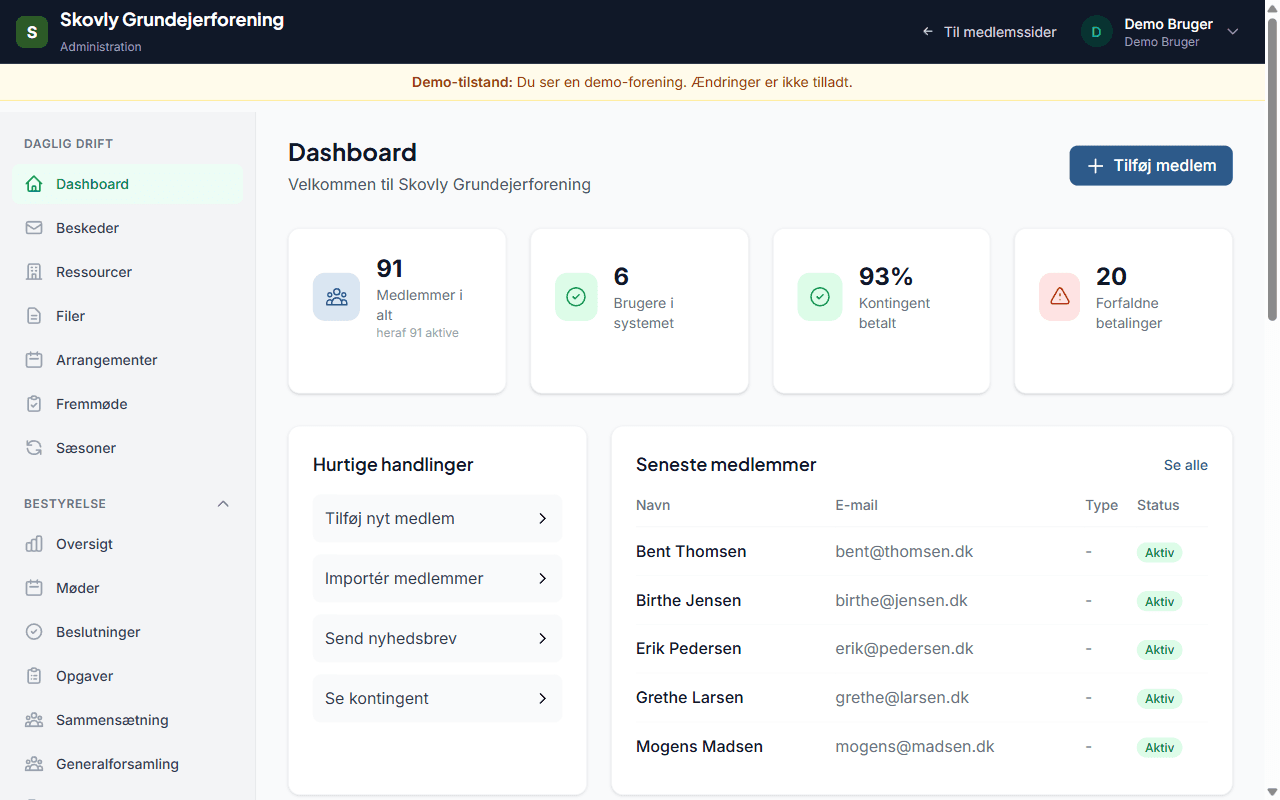This screenshot has height=800, width=1280.
Task: Click the 20 Forfaldne betalinger card
Action: tap(1123, 311)
